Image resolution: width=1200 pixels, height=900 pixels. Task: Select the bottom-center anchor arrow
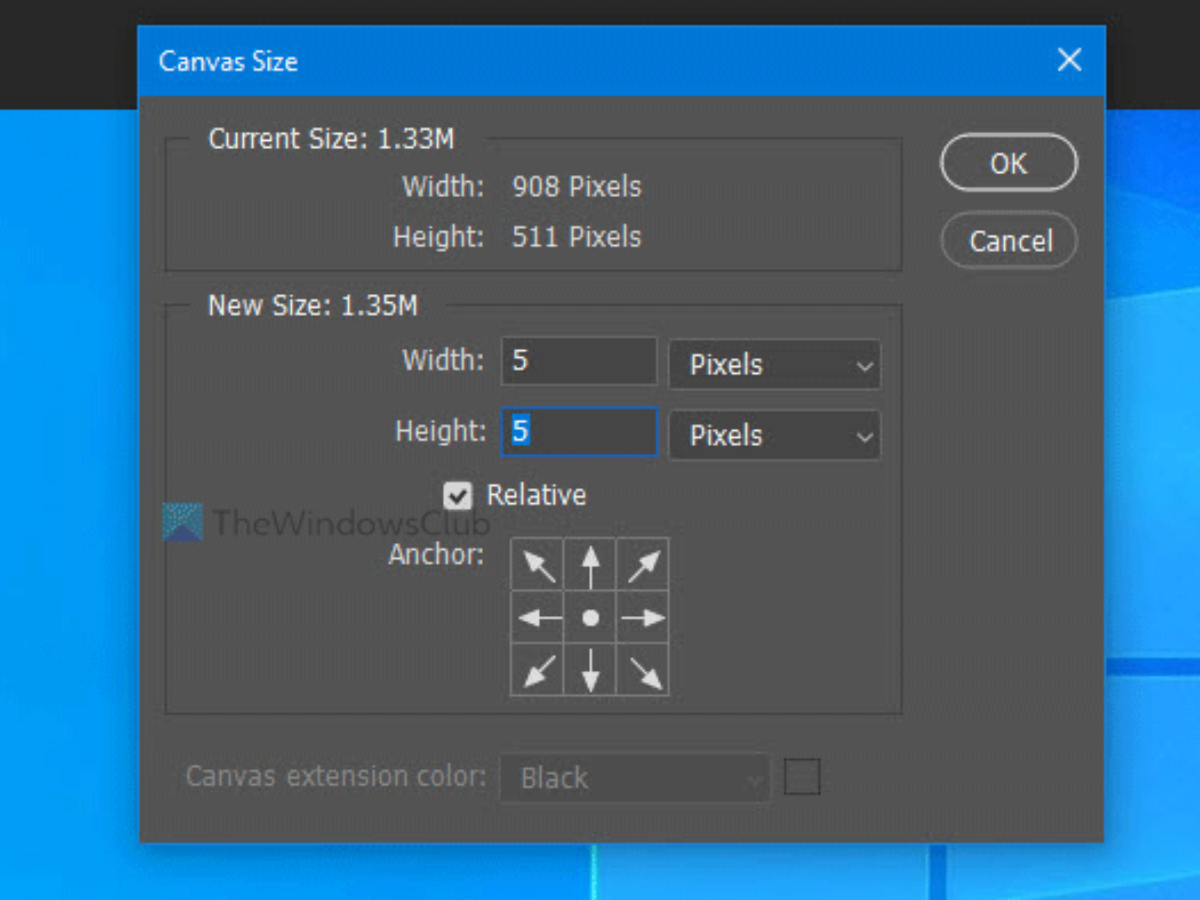tap(591, 670)
